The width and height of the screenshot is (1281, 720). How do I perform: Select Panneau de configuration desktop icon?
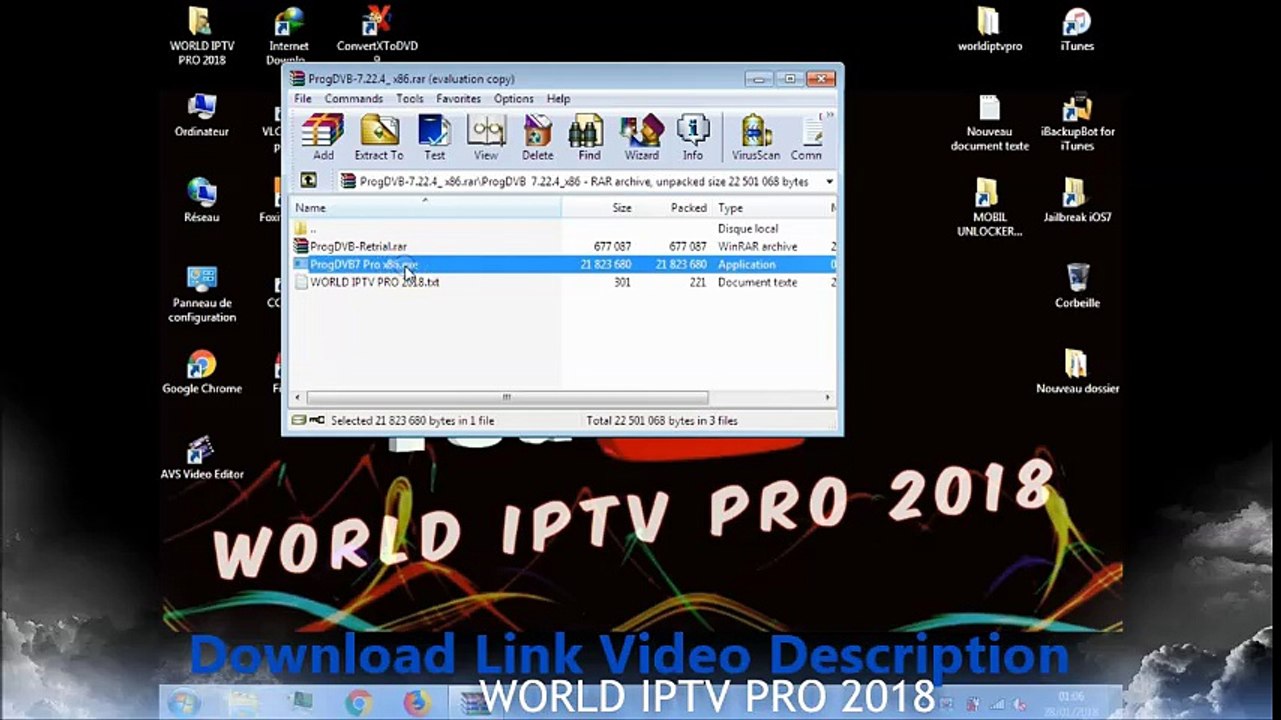pos(202,294)
